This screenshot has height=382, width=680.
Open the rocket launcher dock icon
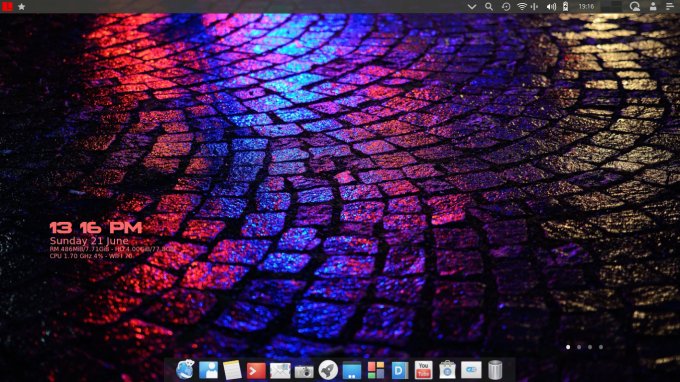tap(328, 370)
